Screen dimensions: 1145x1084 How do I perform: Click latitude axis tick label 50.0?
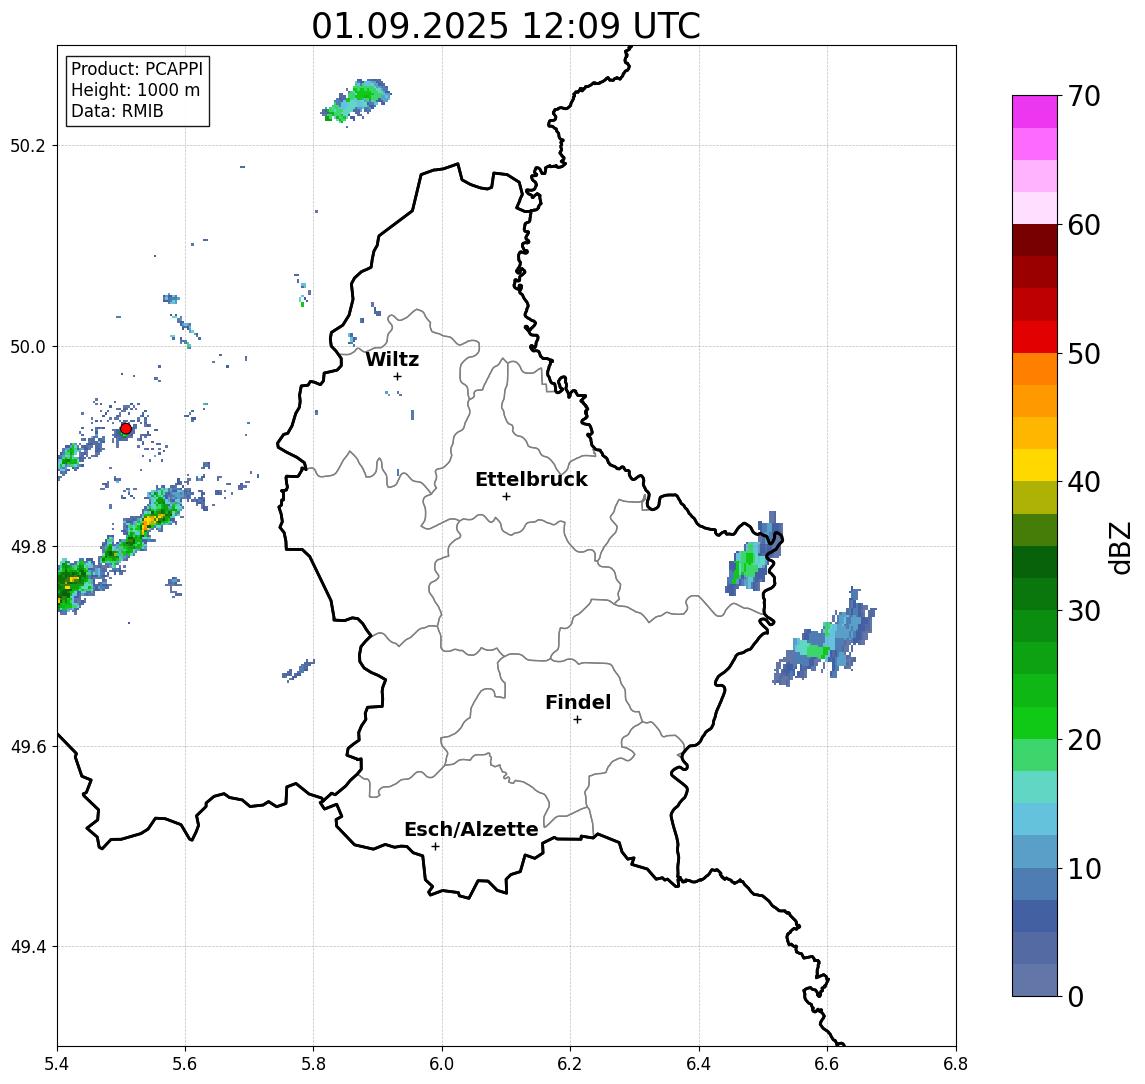(28, 346)
